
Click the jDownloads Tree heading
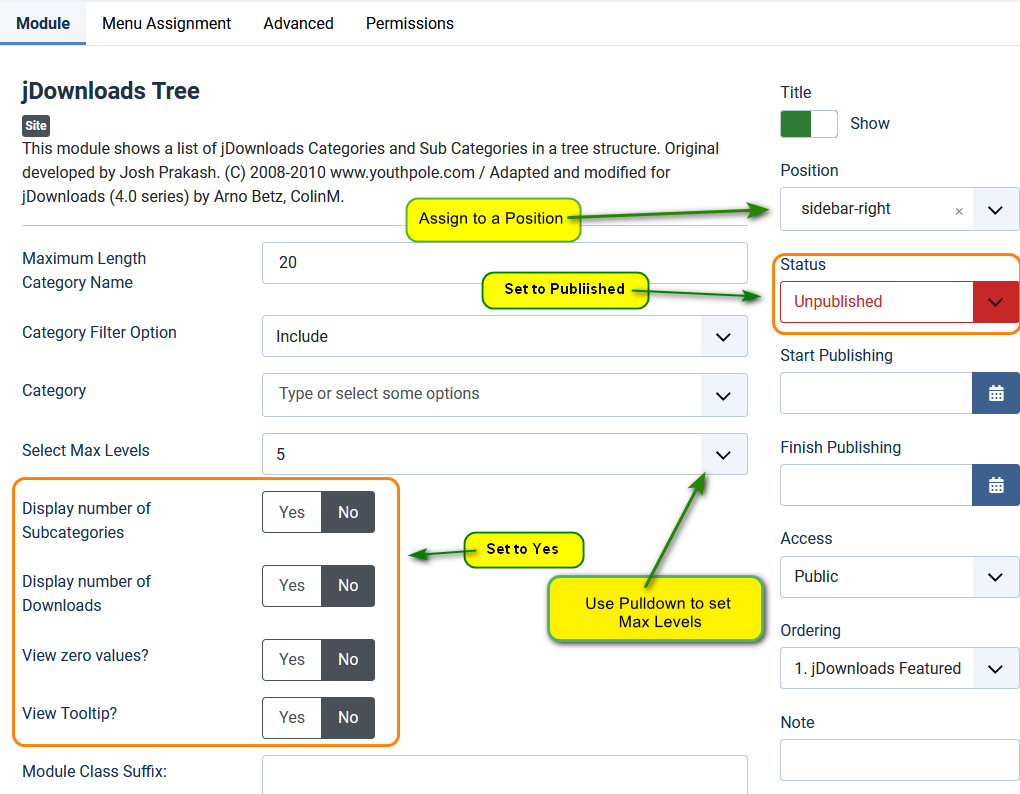pos(111,91)
